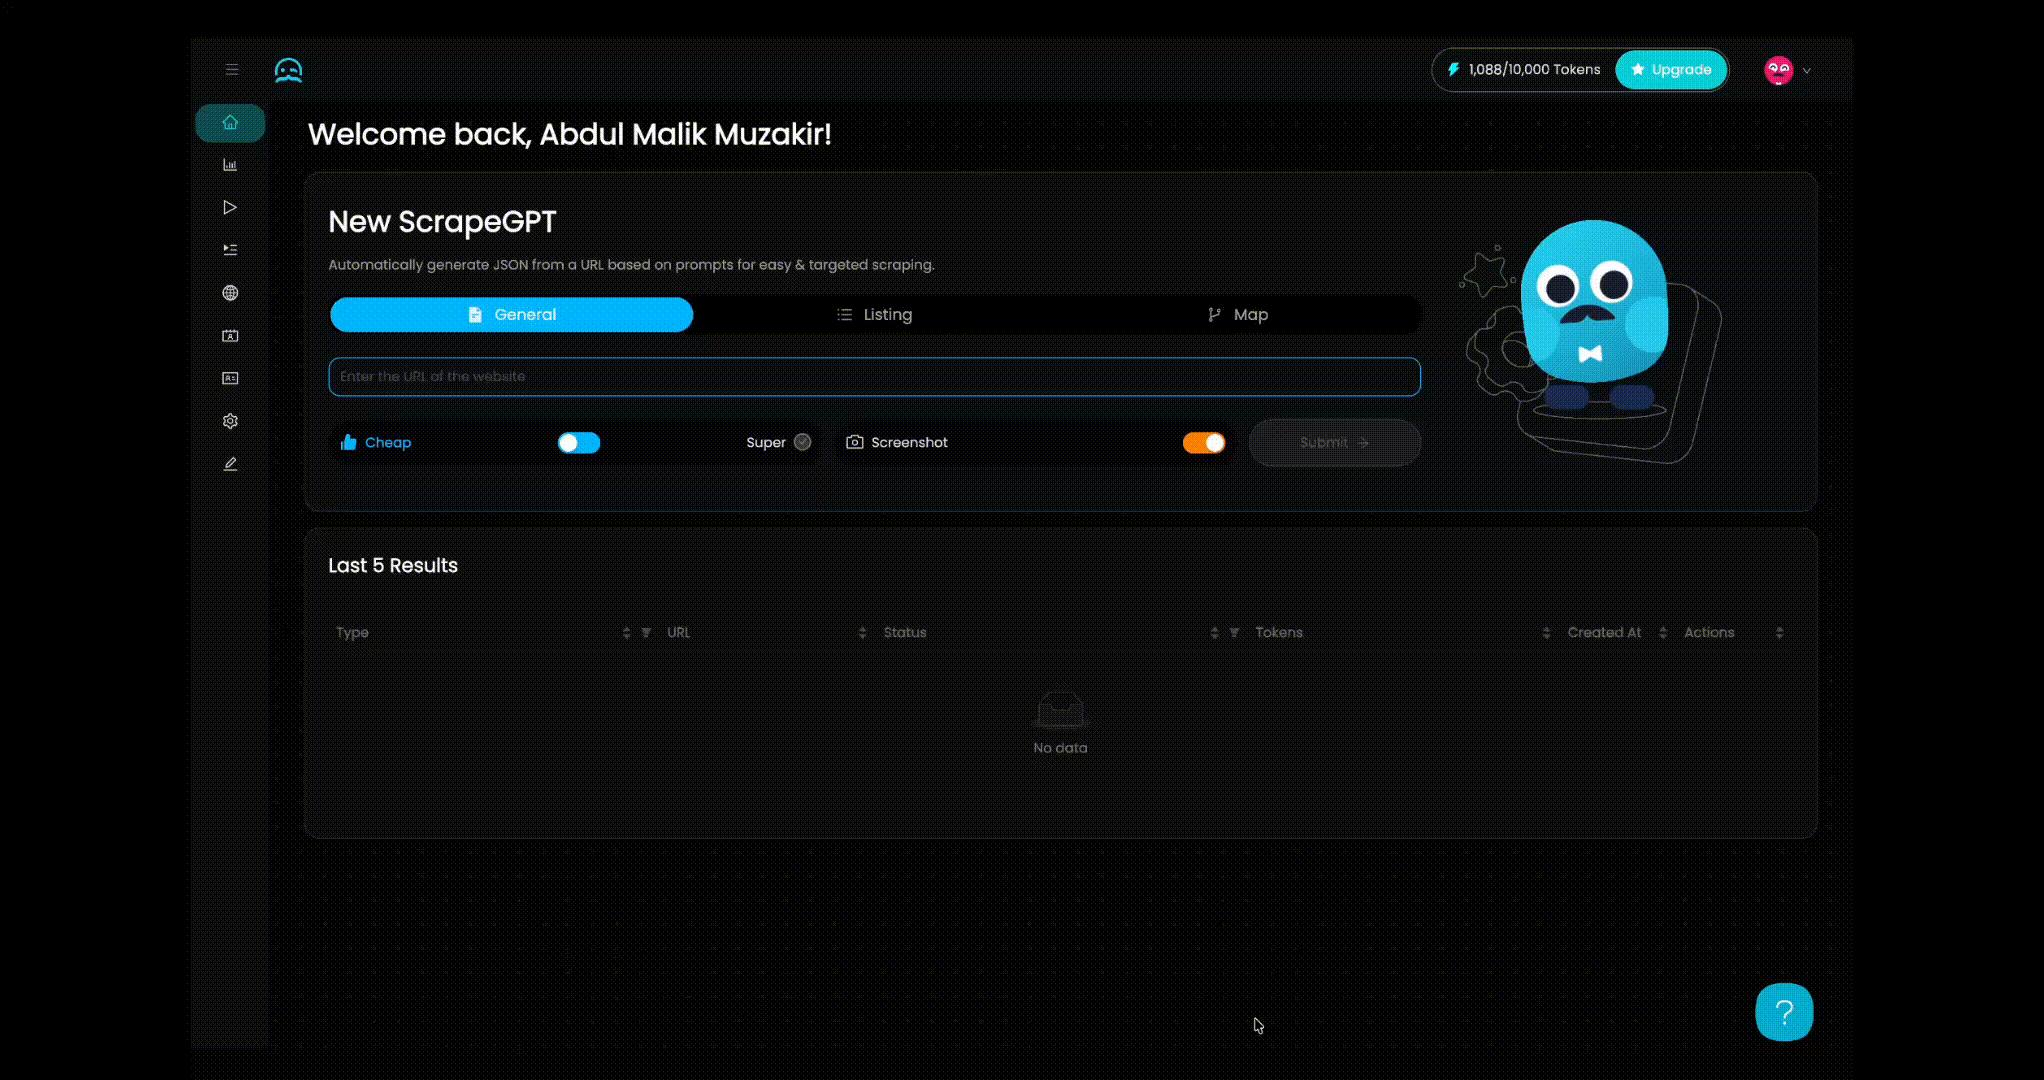This screenshot has width=2044, height=1080.
Task: Click the website URL input field
Action: (874, 377)
